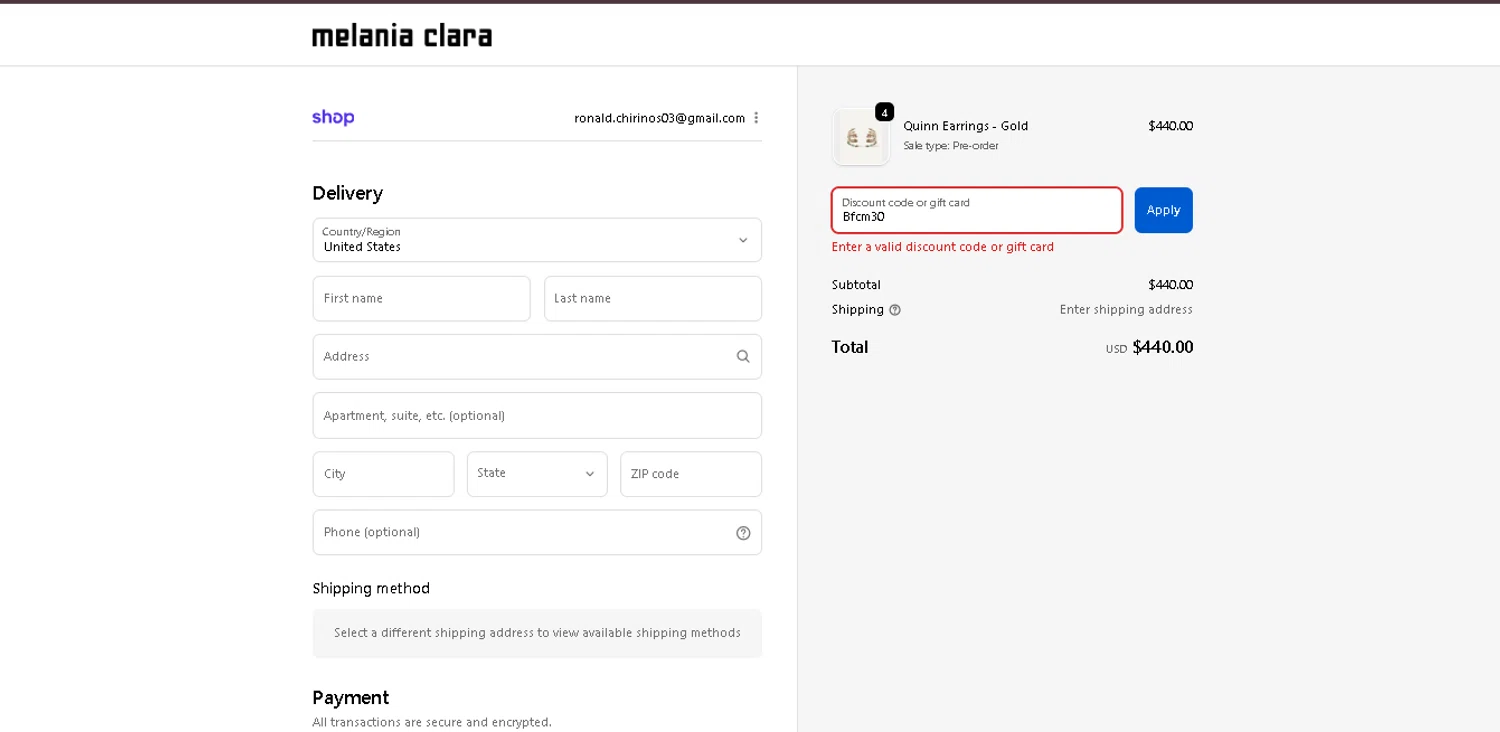Click the Shop Pay logo
This screenshot has height=732, width=1500.
pyautogui.click(x=333, y=117)
